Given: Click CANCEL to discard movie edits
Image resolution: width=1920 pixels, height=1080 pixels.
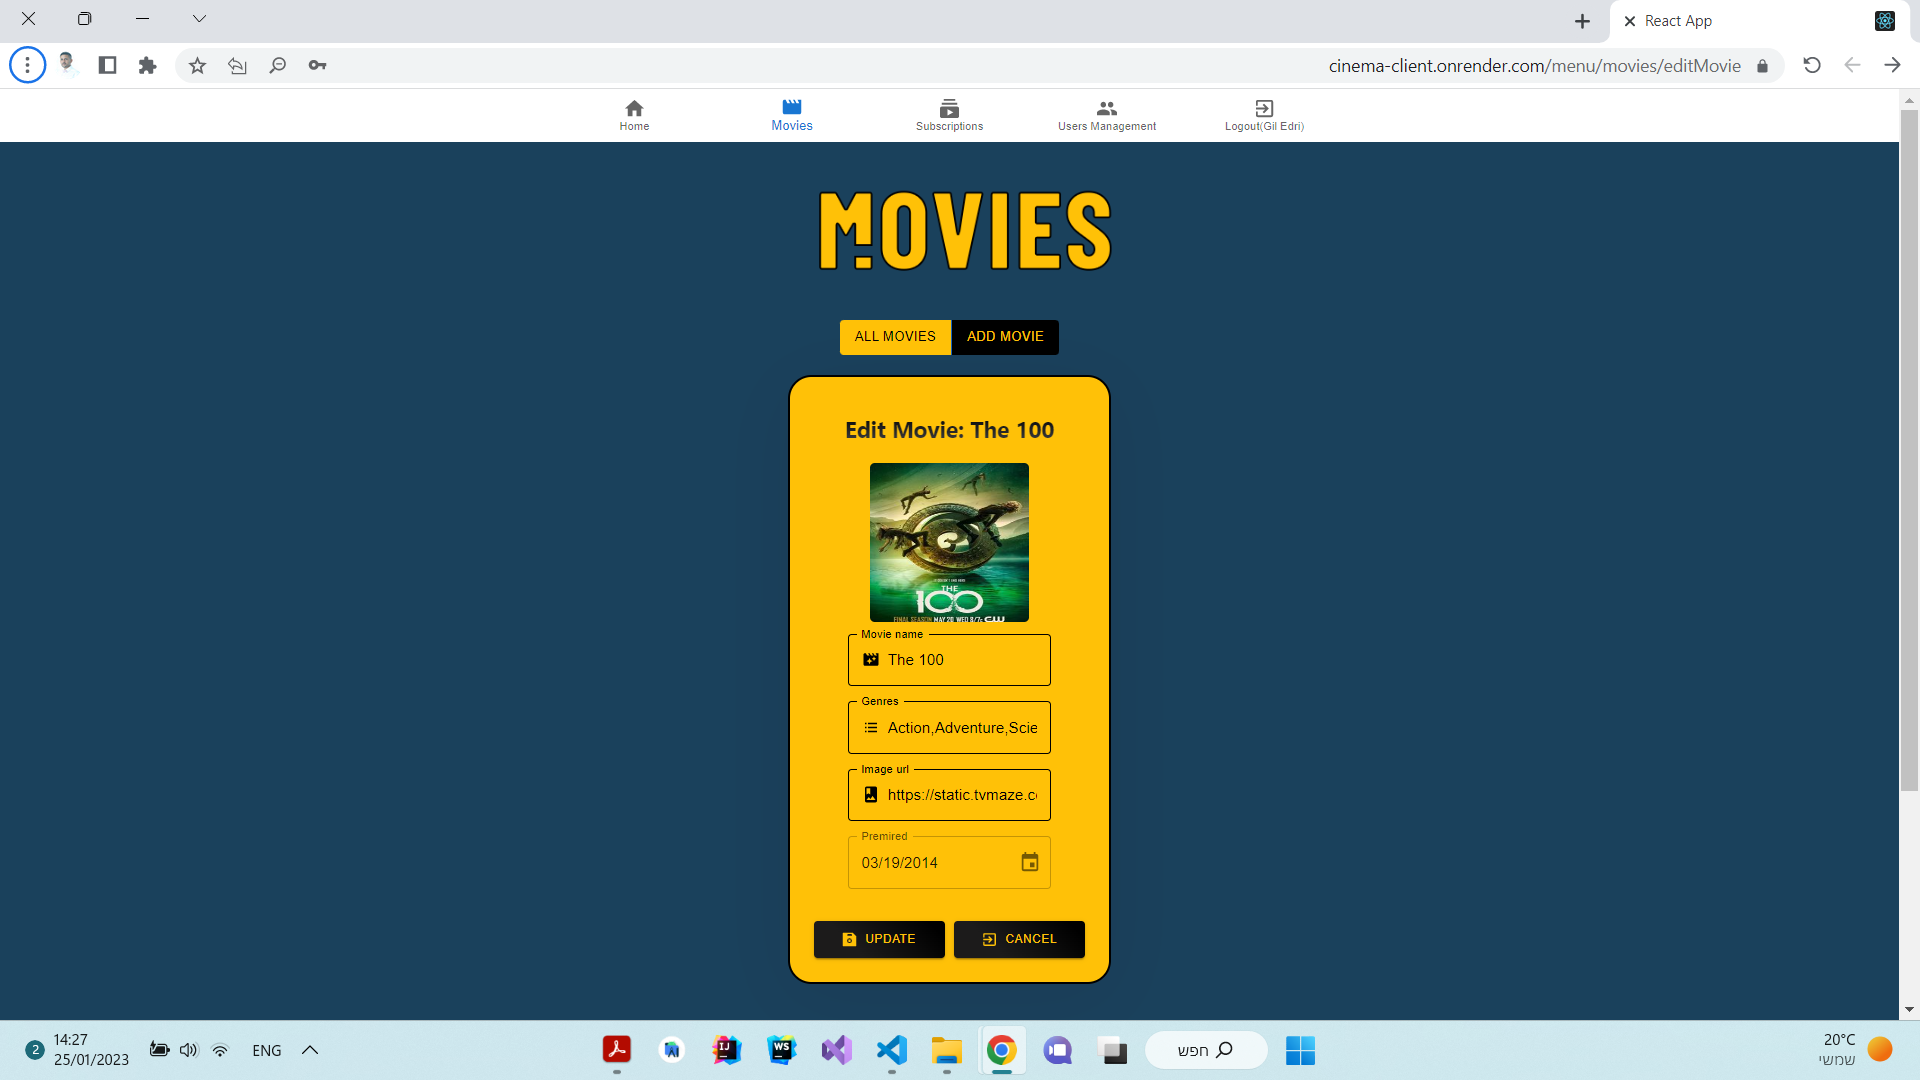Looking at the screenshot, I should [x=1019, y=939].
